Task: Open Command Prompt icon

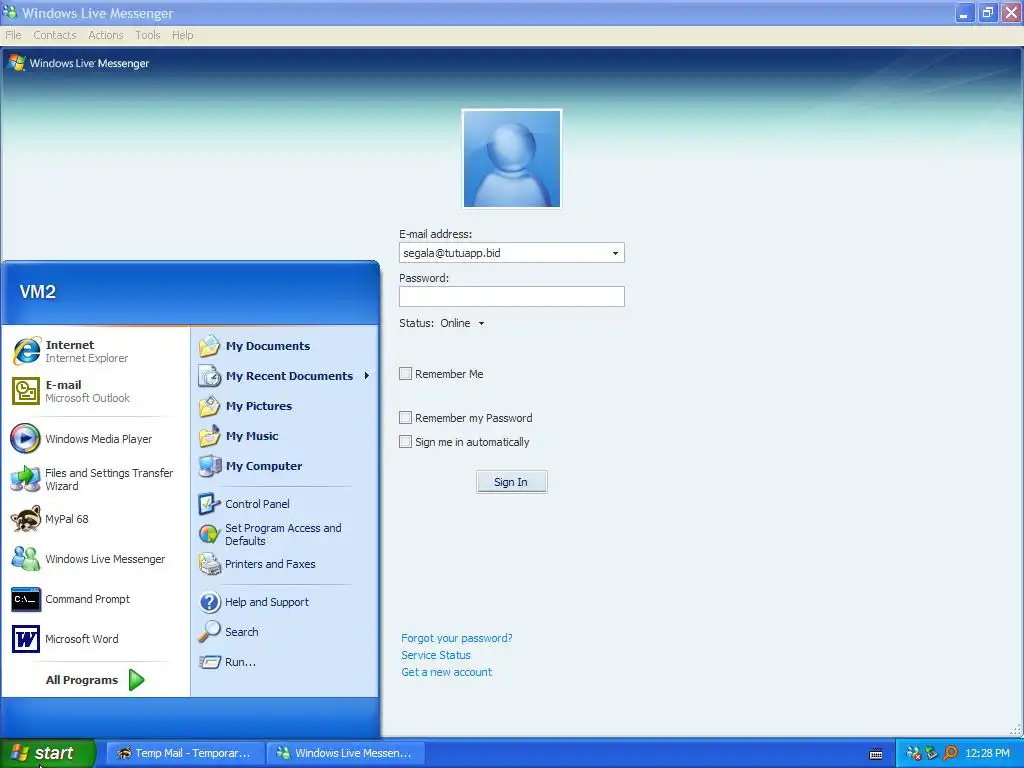Action: [25, 599]
